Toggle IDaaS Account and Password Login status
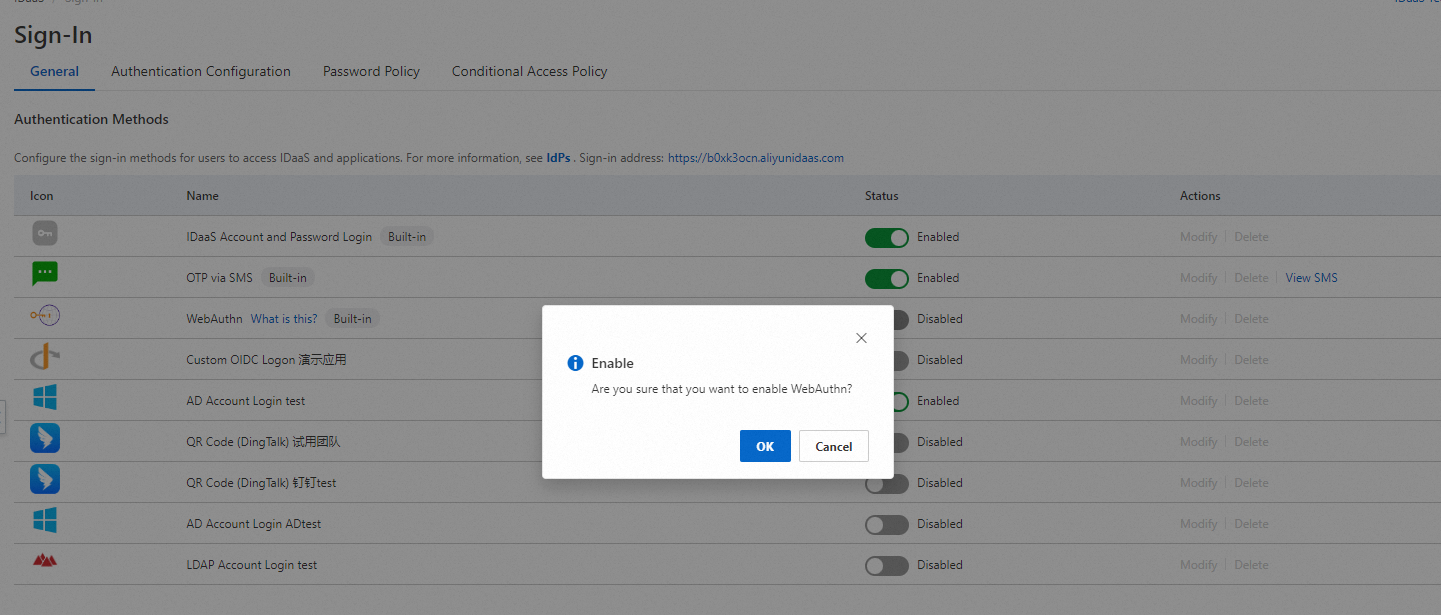This screenshot has width=1441, height=615. click(x=886, y=237)
